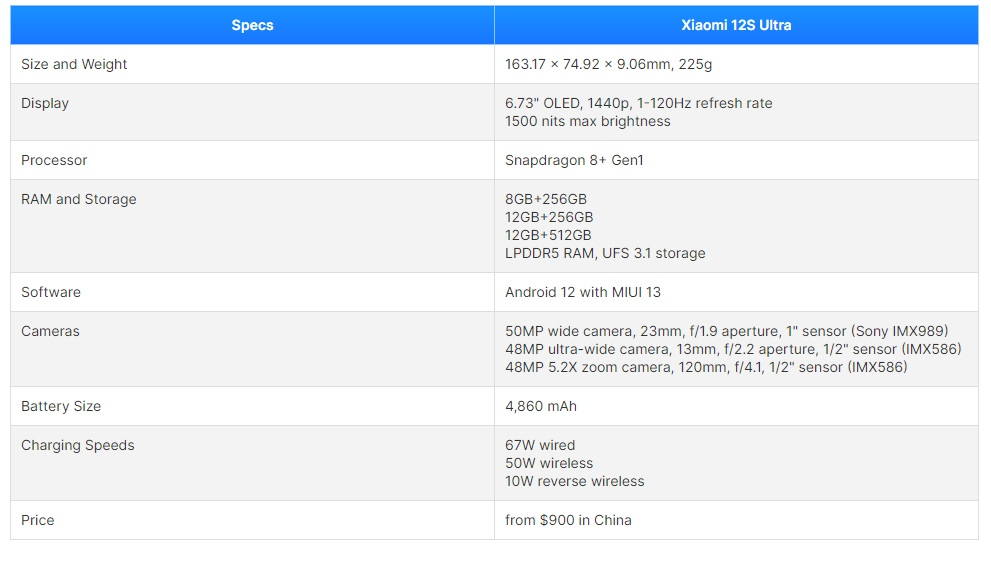Click '1500 nits max brightness' text

point(588,121)
